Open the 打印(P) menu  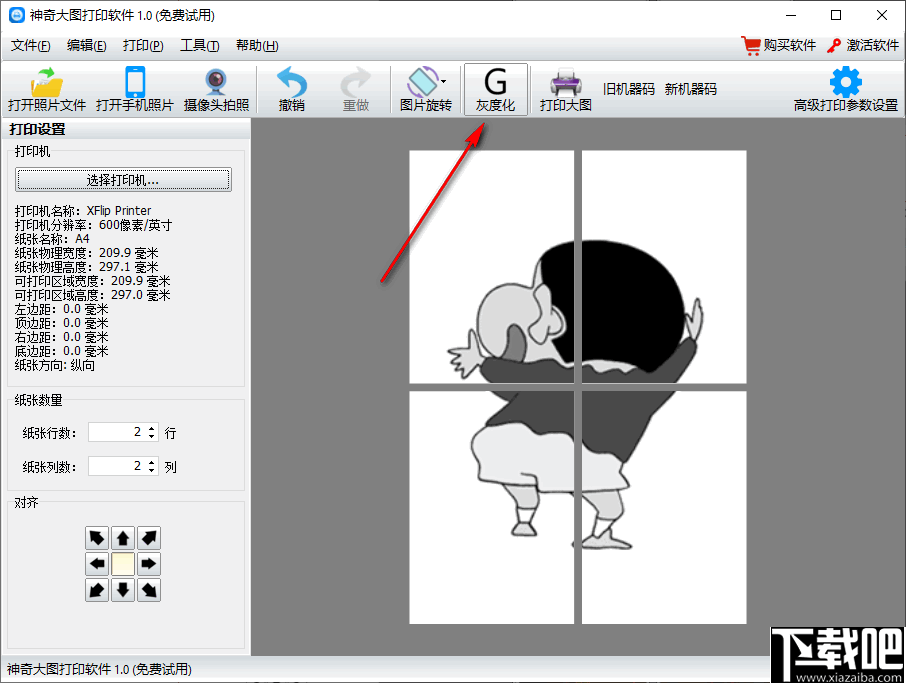click(143, 45)
